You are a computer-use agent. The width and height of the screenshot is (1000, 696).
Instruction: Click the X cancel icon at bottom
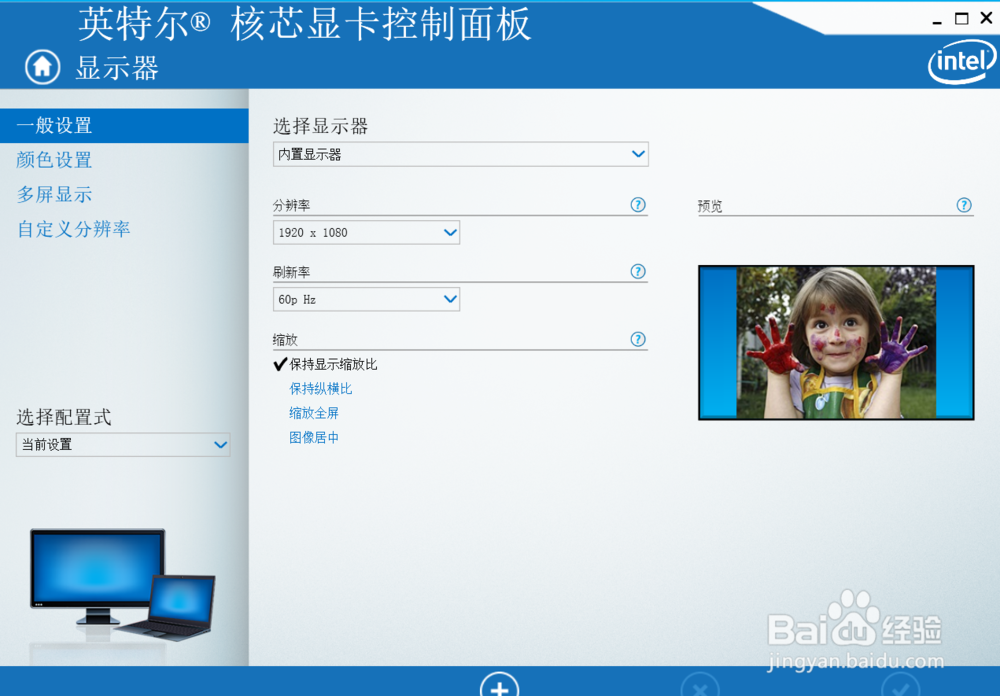coord(699,690)
